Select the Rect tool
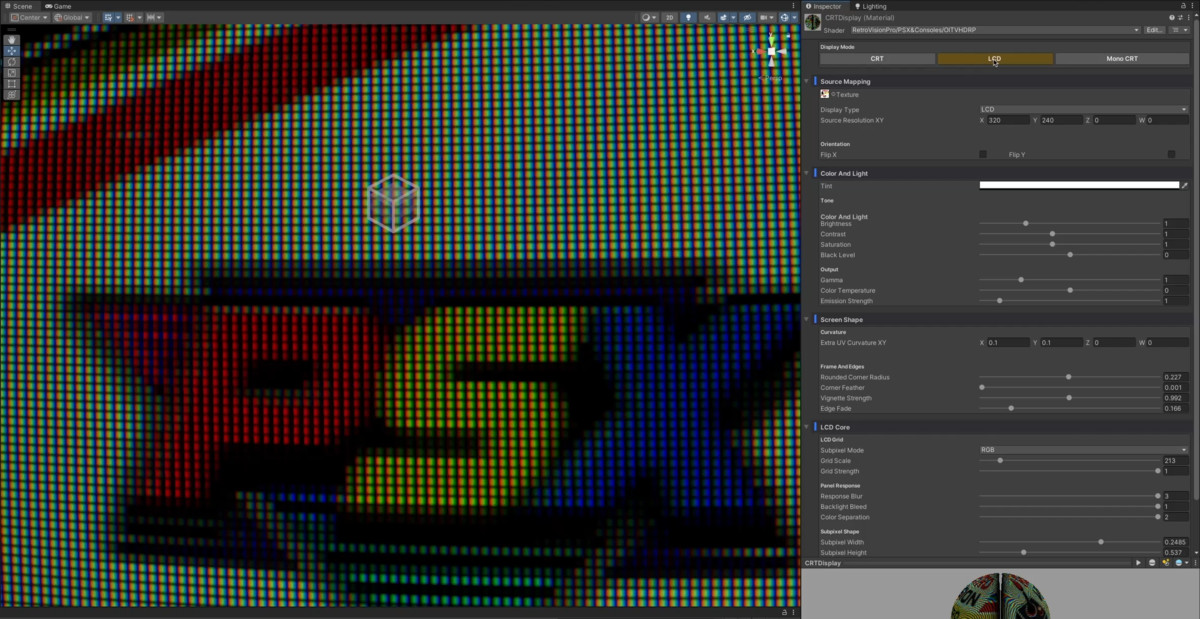Image resolution: width=1200 pixels, height=619 pixels. tap(12, 84)
